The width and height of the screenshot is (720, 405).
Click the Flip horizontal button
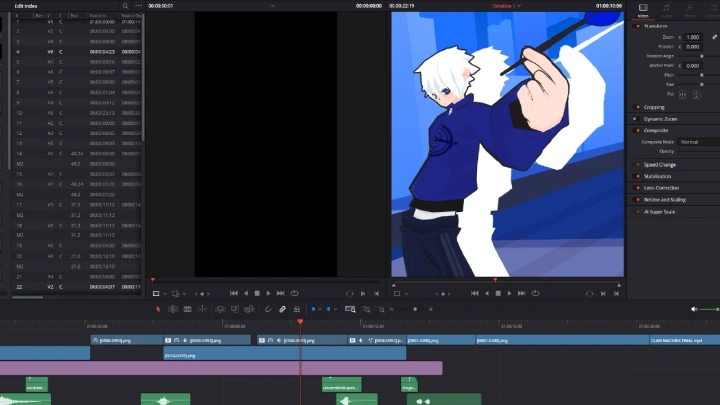pyautogui.click(x=683, y=94)
